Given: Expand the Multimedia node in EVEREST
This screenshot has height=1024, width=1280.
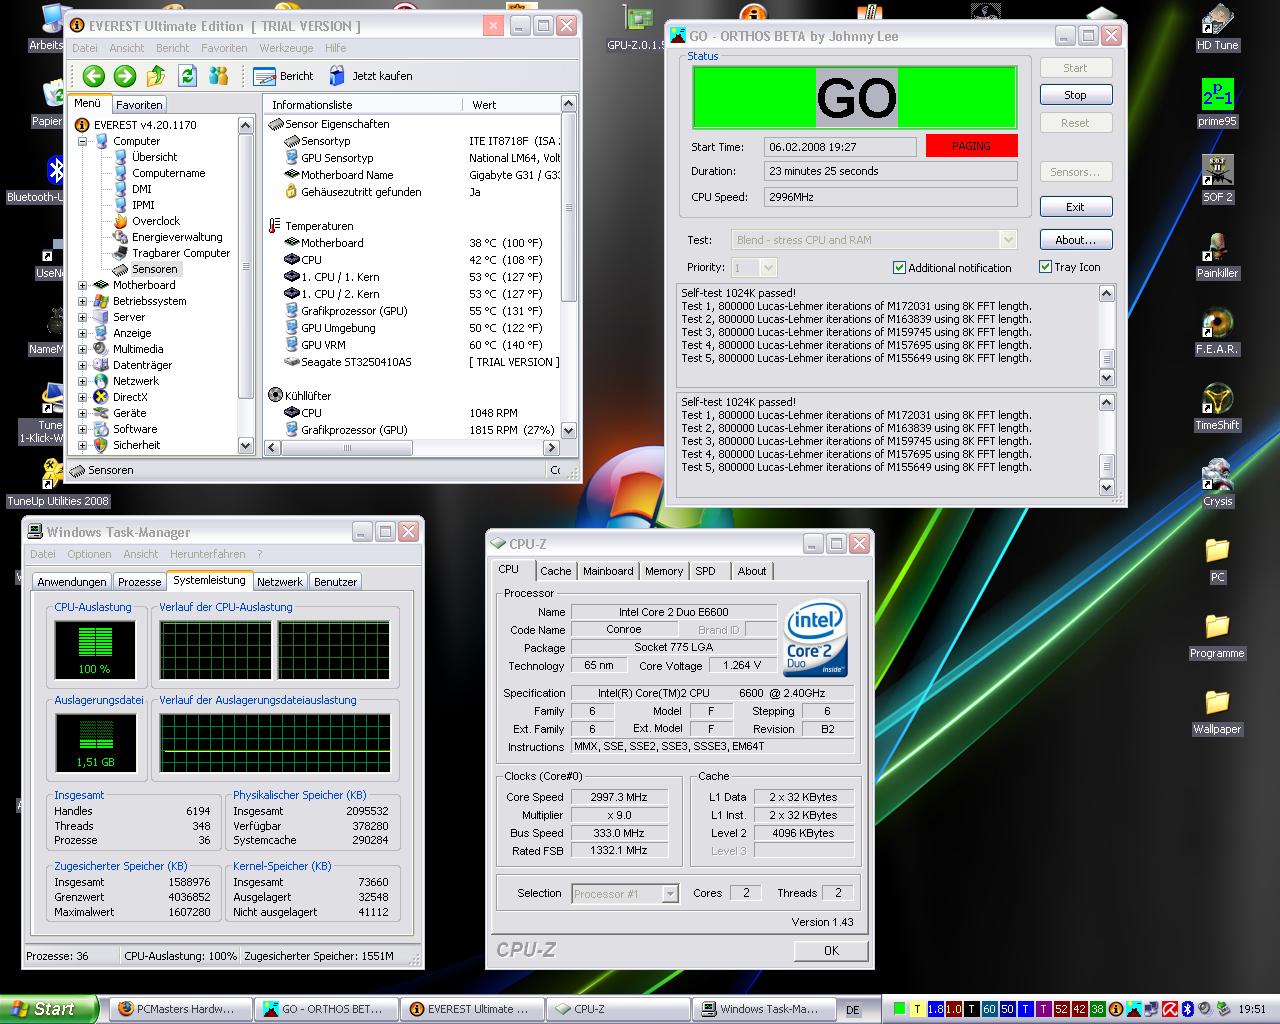Looking at the screenshot, I should point(82,349).
